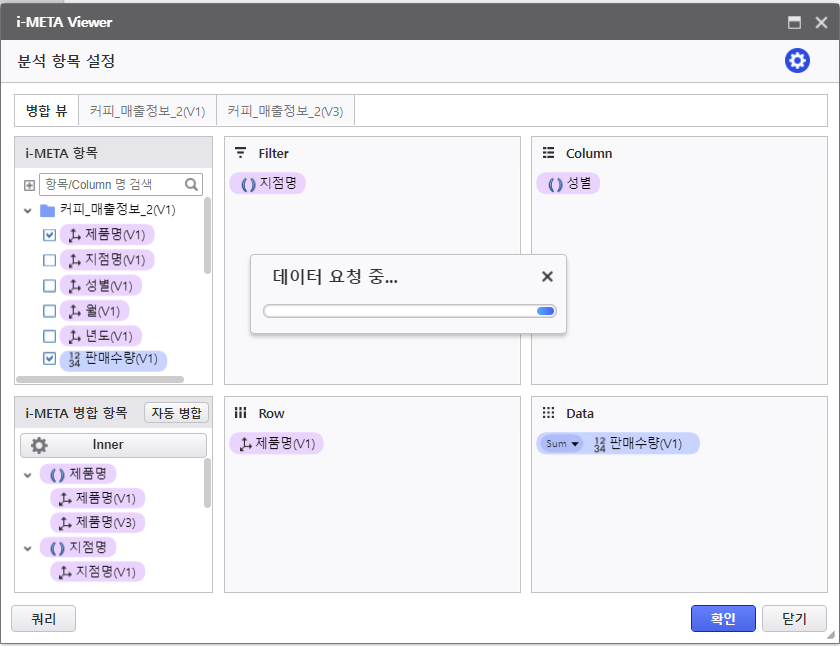This screenshot has width=840, height=646.
Task: Click the Filter funnel icon
Action: pyautogui.click(x=241, y=153)
